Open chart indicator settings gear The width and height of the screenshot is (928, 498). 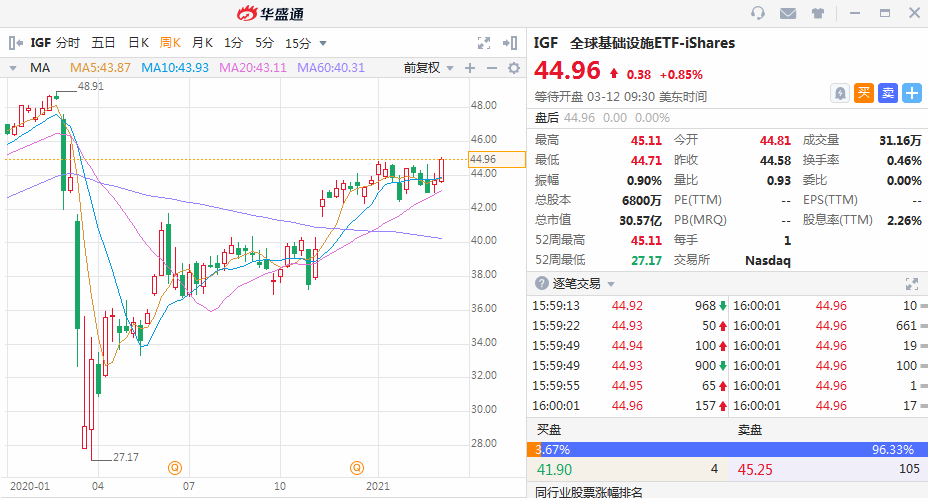514,68
